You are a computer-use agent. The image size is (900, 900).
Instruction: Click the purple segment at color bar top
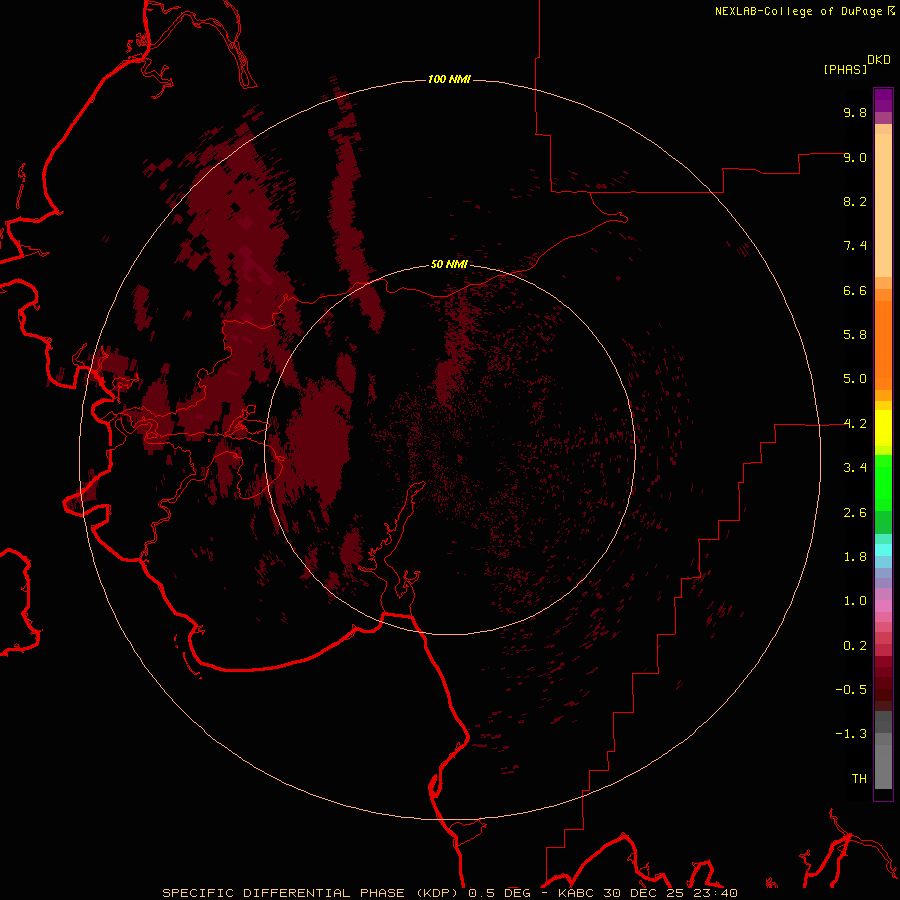[883, 100]
